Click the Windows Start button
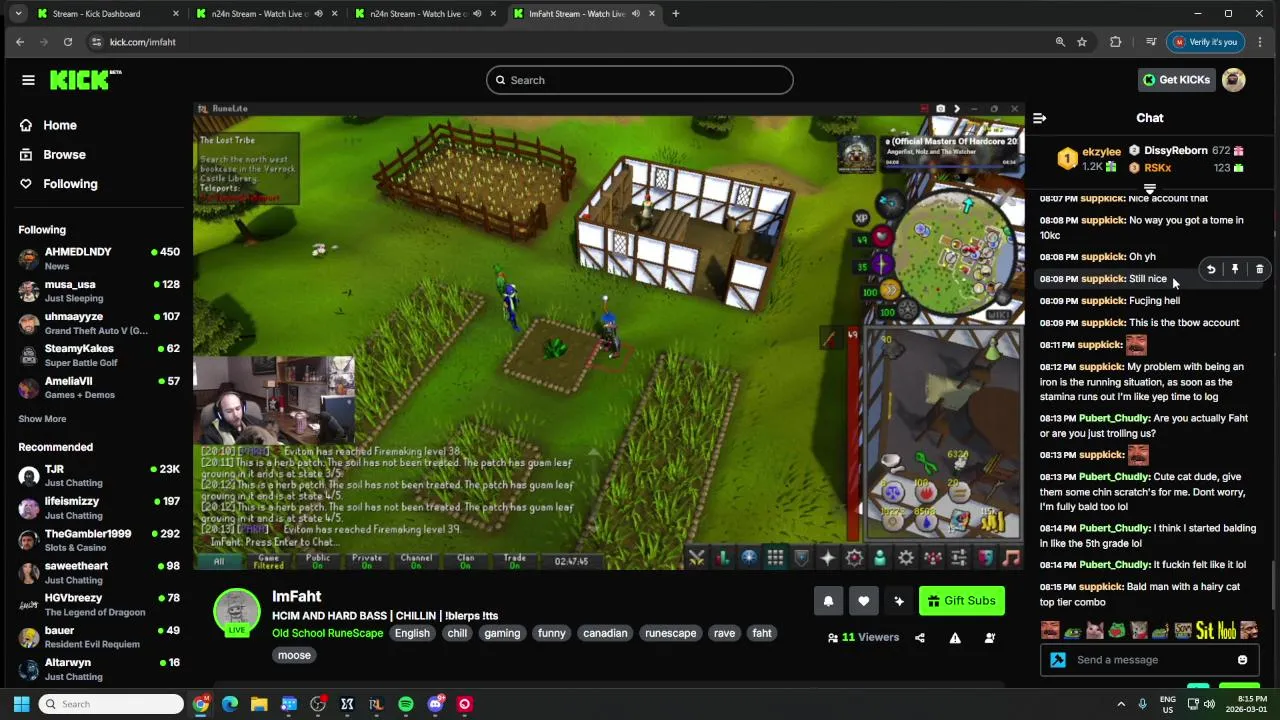The width and height of the screenshot is (1280, 720). pyautogui.click(x=21, y=704)
